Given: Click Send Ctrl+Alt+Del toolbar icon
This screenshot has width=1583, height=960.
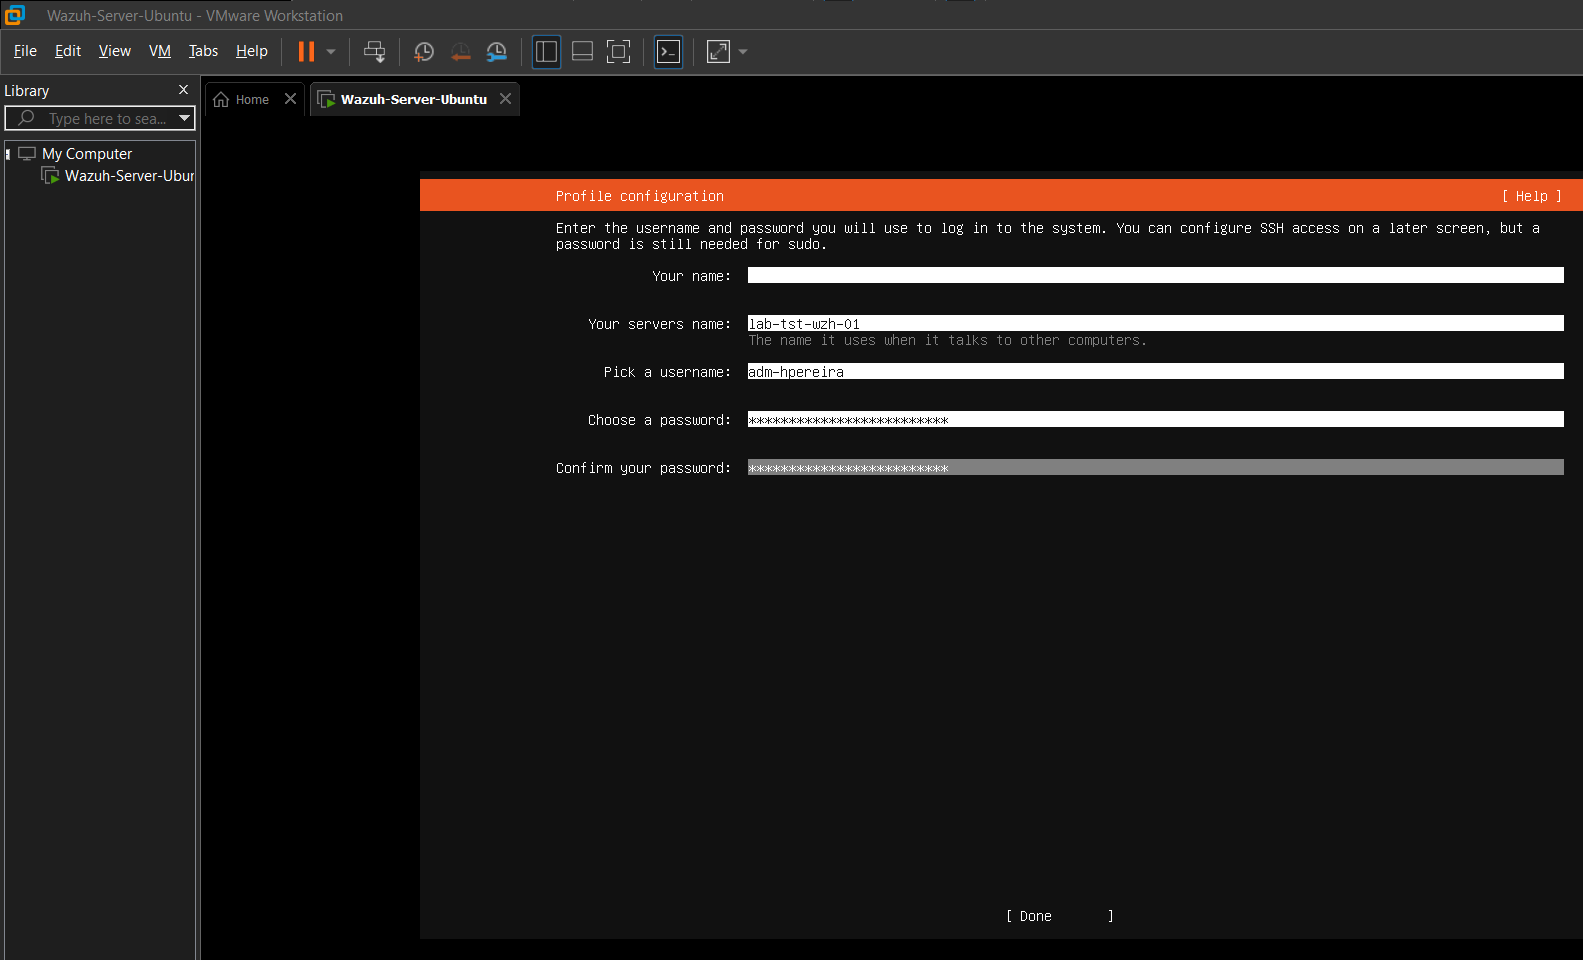Looking at the screenshot, I should 375,51.
